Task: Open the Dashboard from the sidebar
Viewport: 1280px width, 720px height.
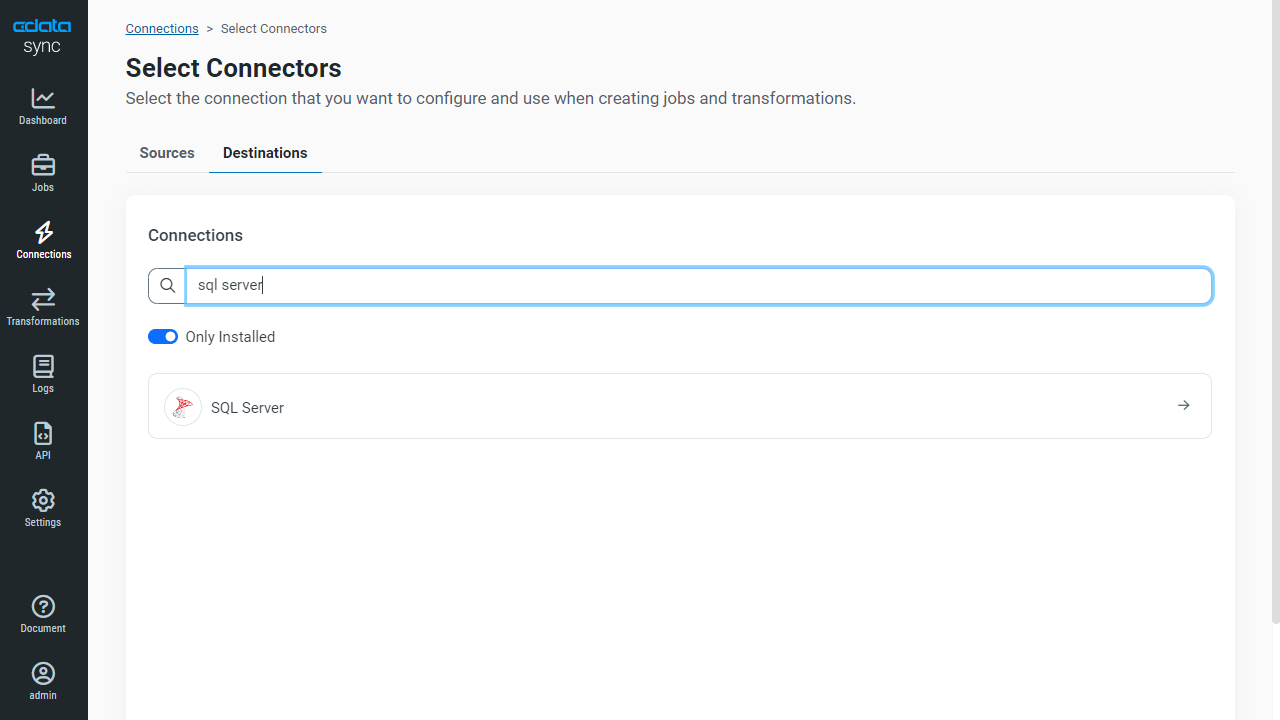Action: tap(43, 107)
